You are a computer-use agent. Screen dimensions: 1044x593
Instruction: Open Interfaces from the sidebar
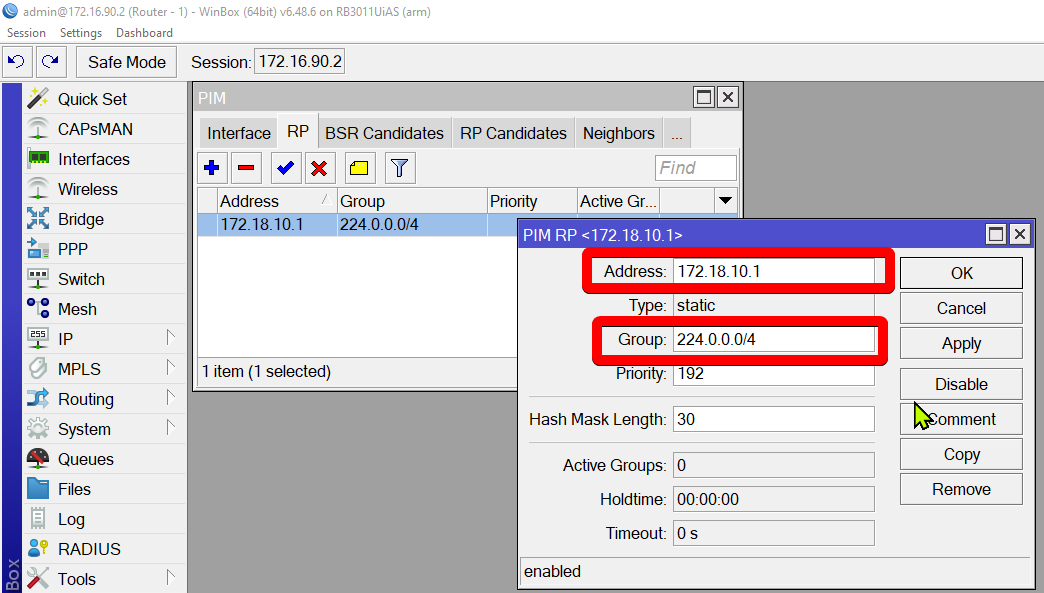pyautogui.click(x=93, y=159)
